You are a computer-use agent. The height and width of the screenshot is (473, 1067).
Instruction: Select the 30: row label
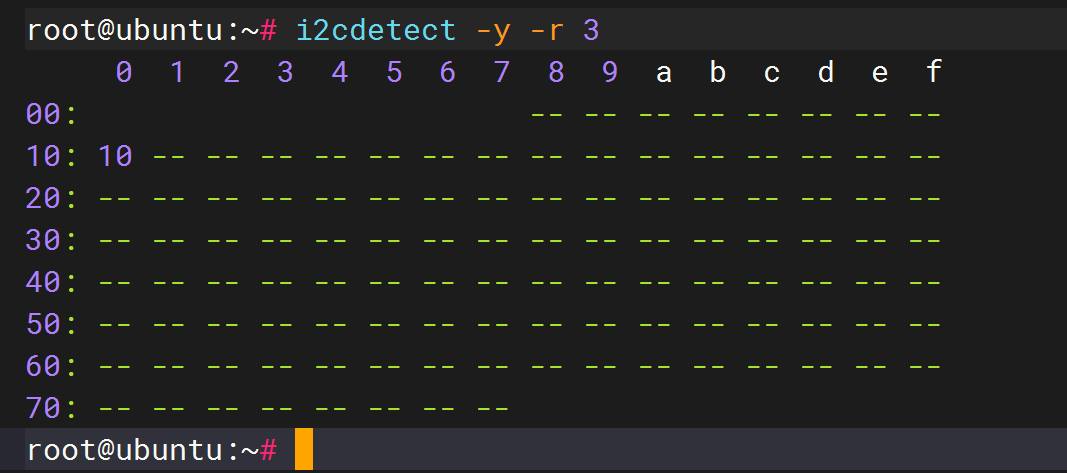(51, 240)
